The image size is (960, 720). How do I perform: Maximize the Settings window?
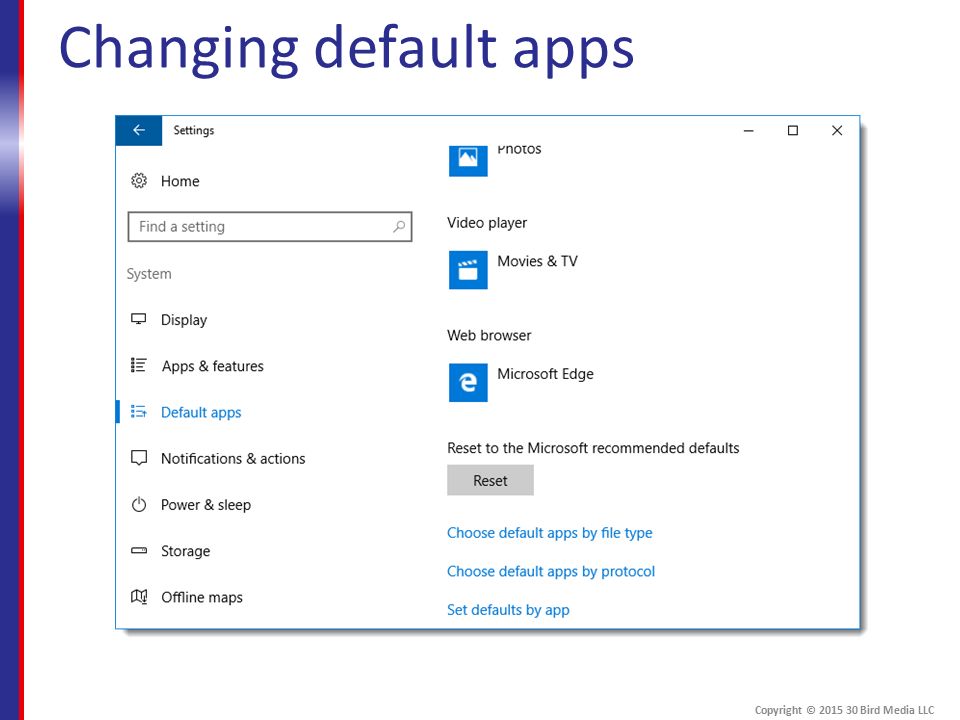click(793, 130)
